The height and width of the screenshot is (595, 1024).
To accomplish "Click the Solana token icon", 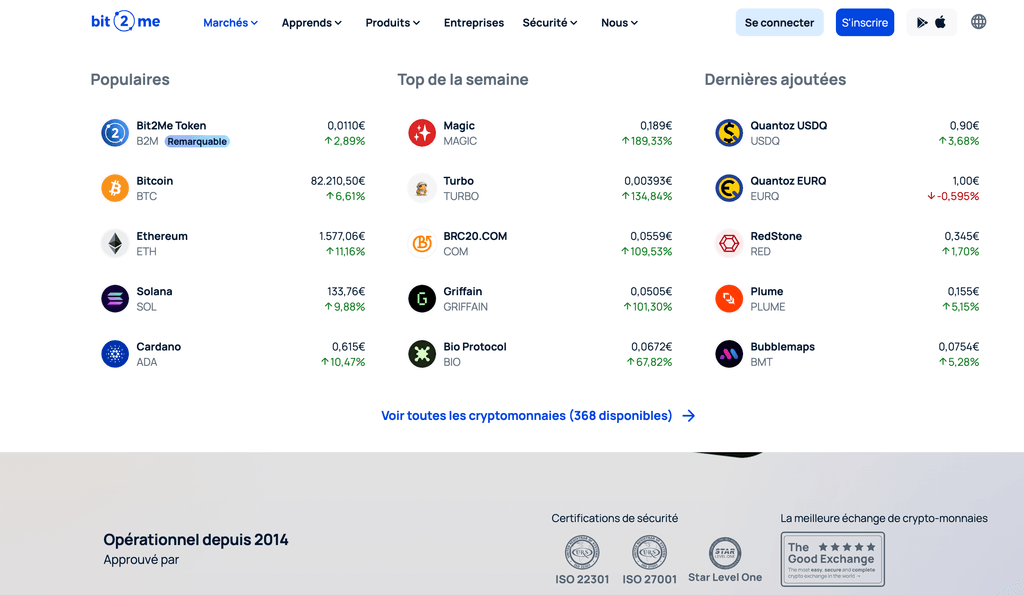I will (114, 298).
